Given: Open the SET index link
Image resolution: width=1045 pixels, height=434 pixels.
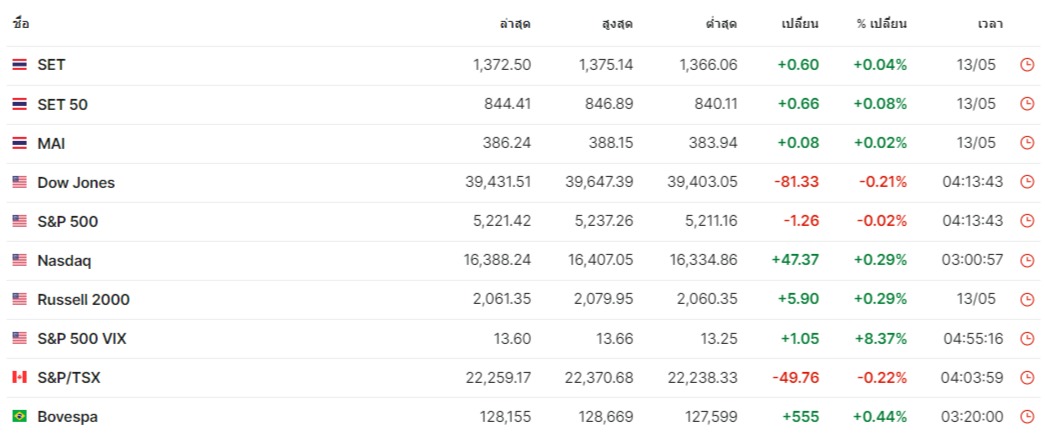Looking at the screenshot, I should 51,65.
